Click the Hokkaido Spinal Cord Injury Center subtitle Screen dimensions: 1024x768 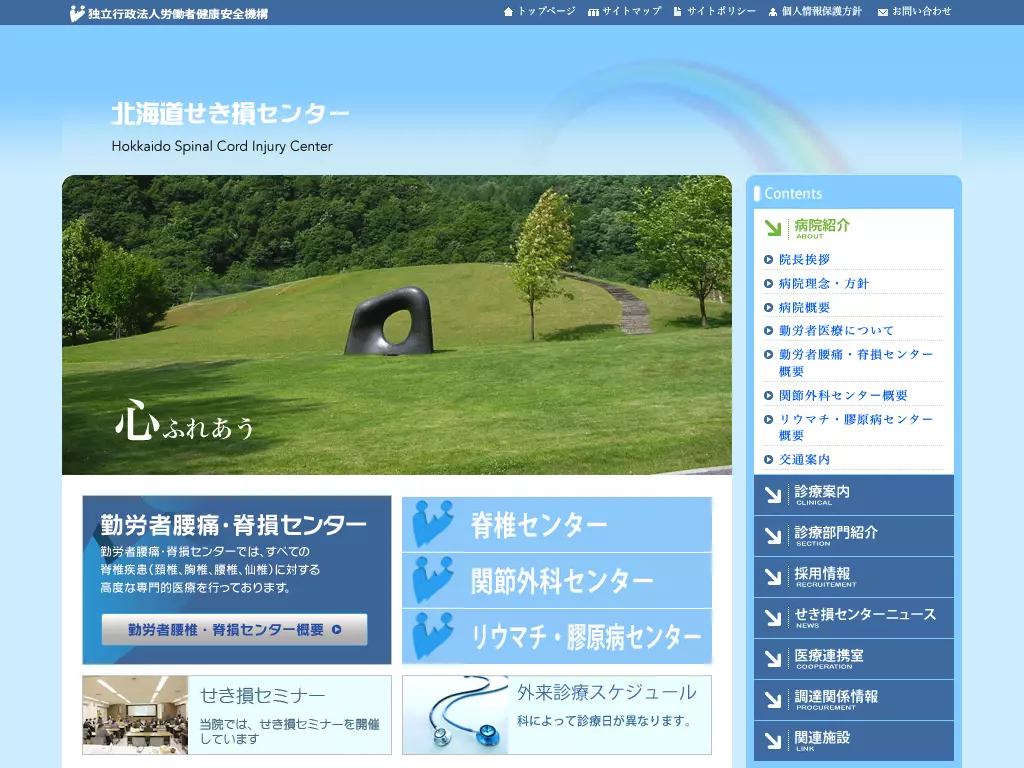[222, 146]
